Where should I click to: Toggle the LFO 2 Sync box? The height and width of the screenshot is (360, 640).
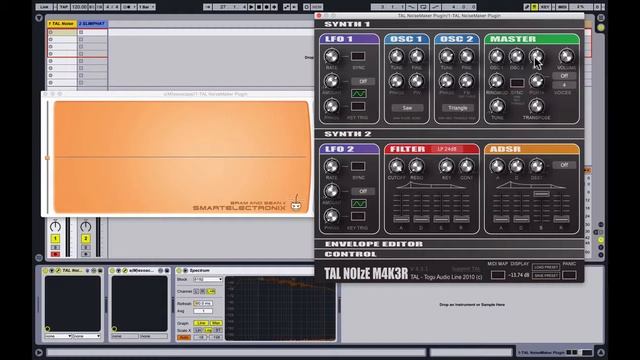coord(358,167)
